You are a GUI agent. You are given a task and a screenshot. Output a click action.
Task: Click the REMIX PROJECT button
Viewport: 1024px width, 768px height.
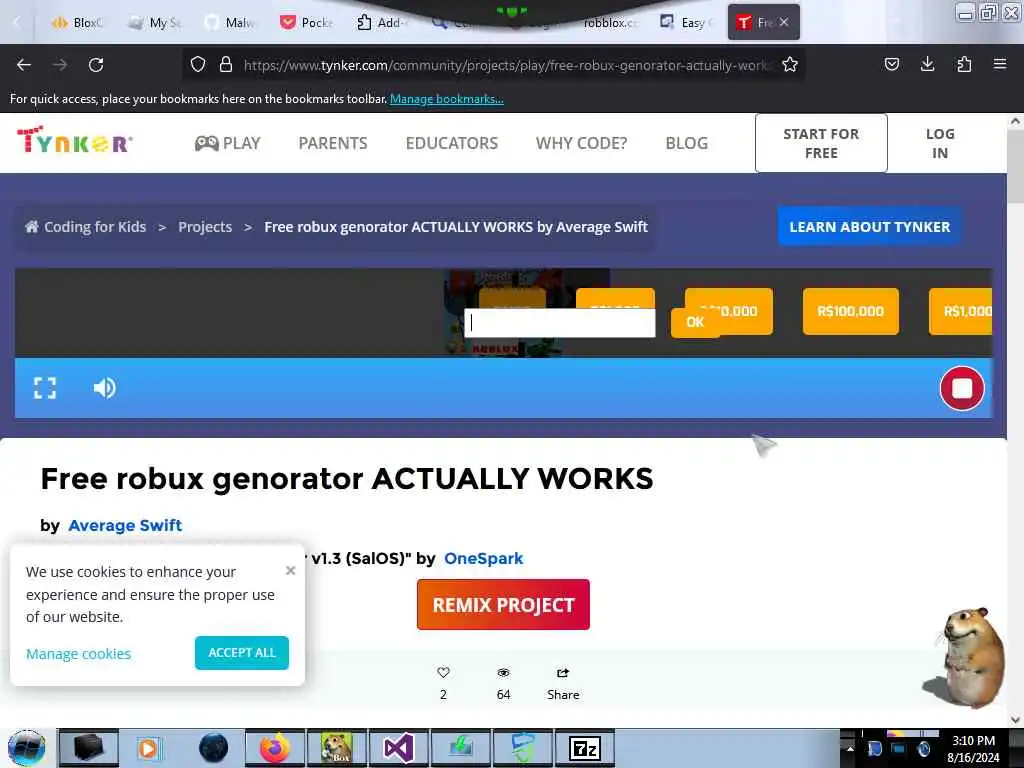(x=504, y=605)
